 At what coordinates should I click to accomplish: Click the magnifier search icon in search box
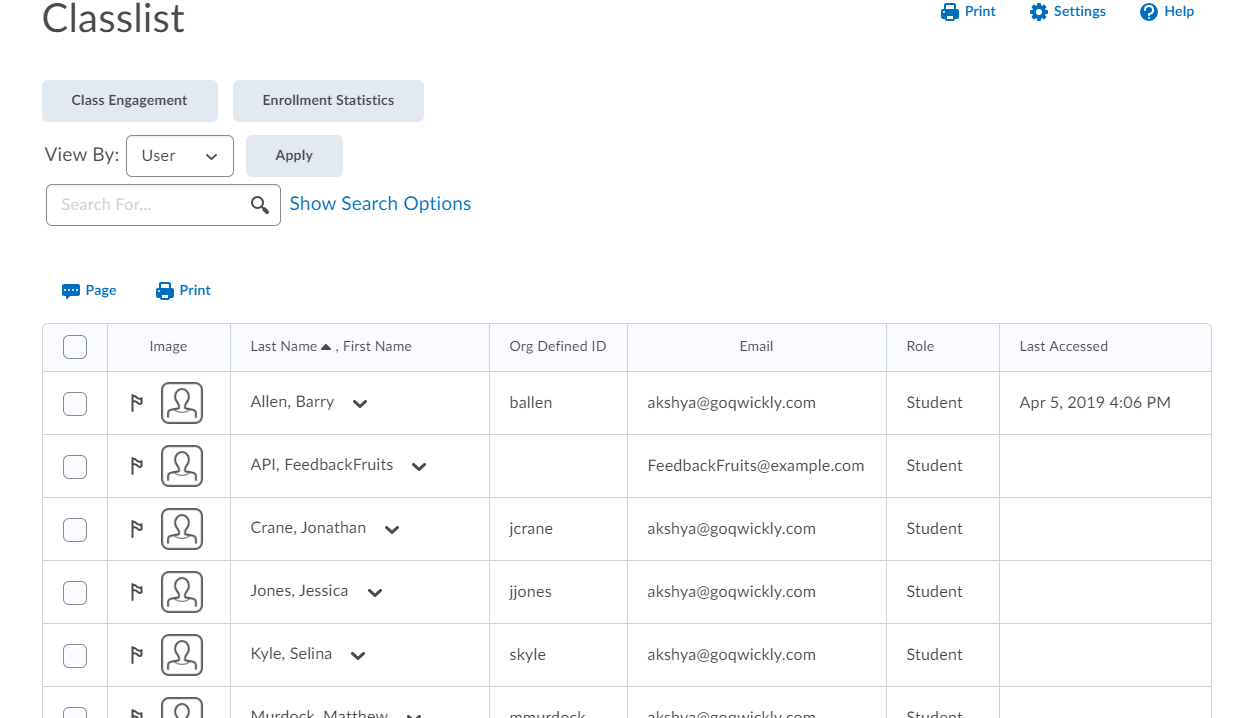pyautogui.click(x=260, y=205)
